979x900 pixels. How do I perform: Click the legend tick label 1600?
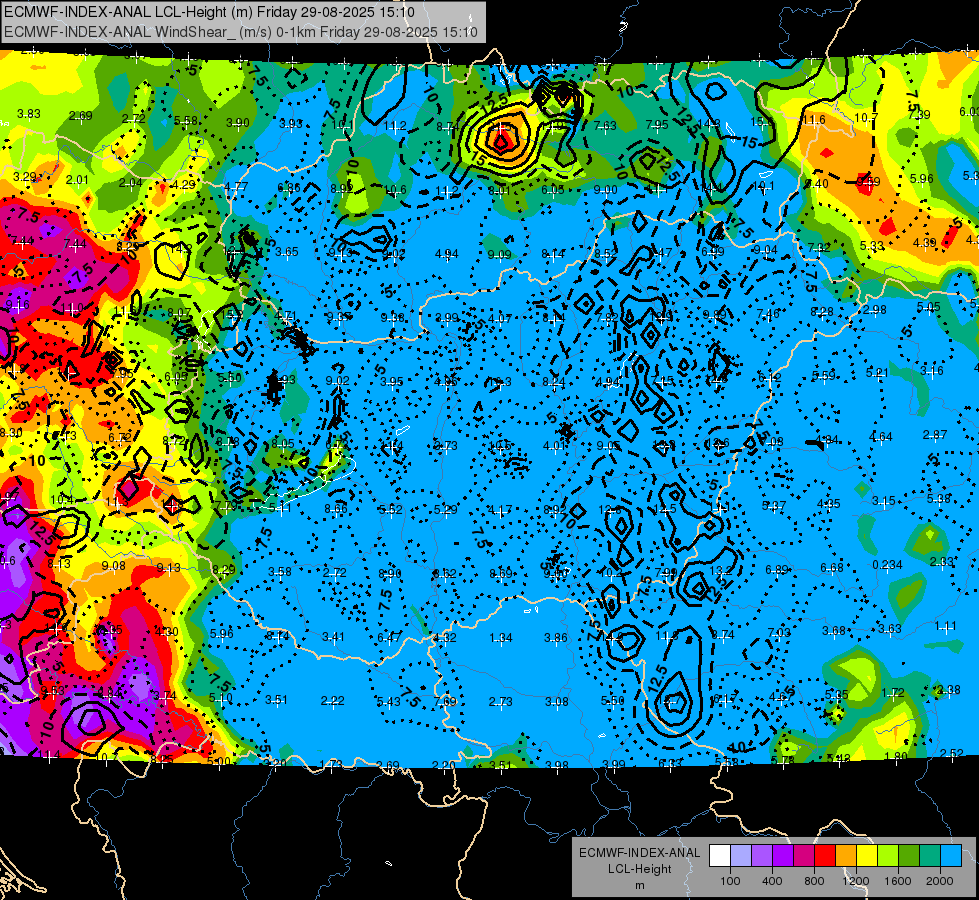pyautogui.click(x=898, y=881)
